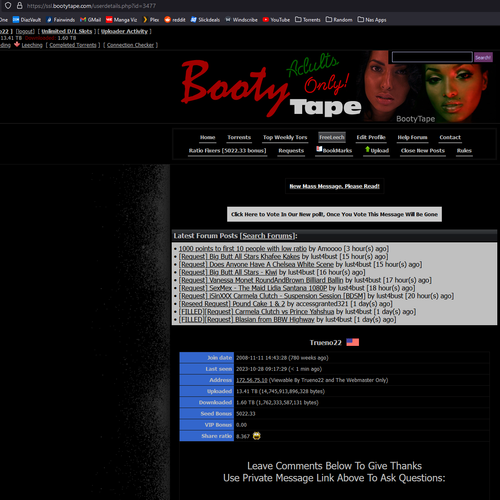Open the Connection Checker link
This screenshot has width=500, height=500.
pos(130,45)
